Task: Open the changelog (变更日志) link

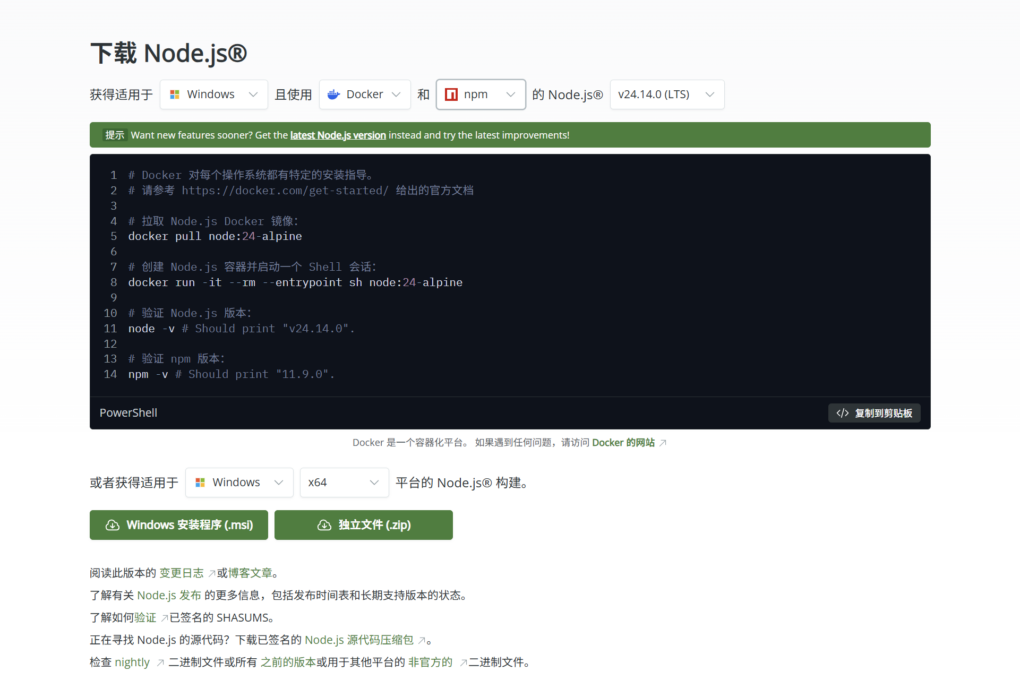Action: (182, 573)
